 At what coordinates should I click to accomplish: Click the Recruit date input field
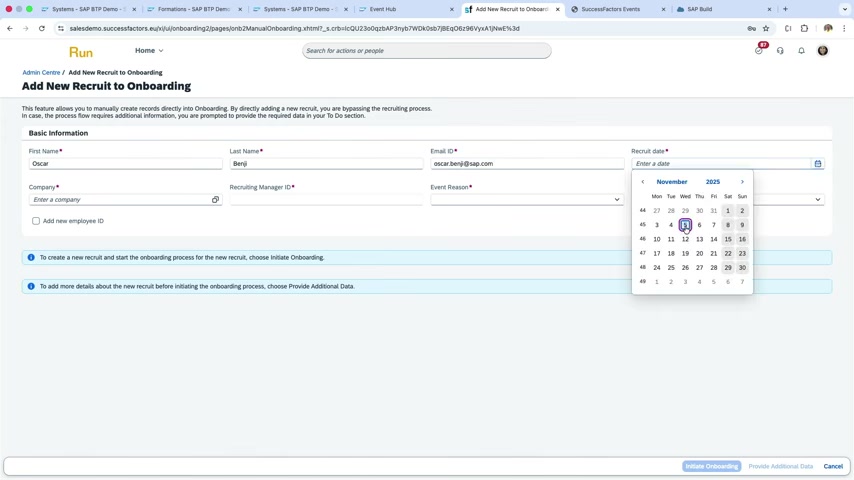(x=721, y=163)
